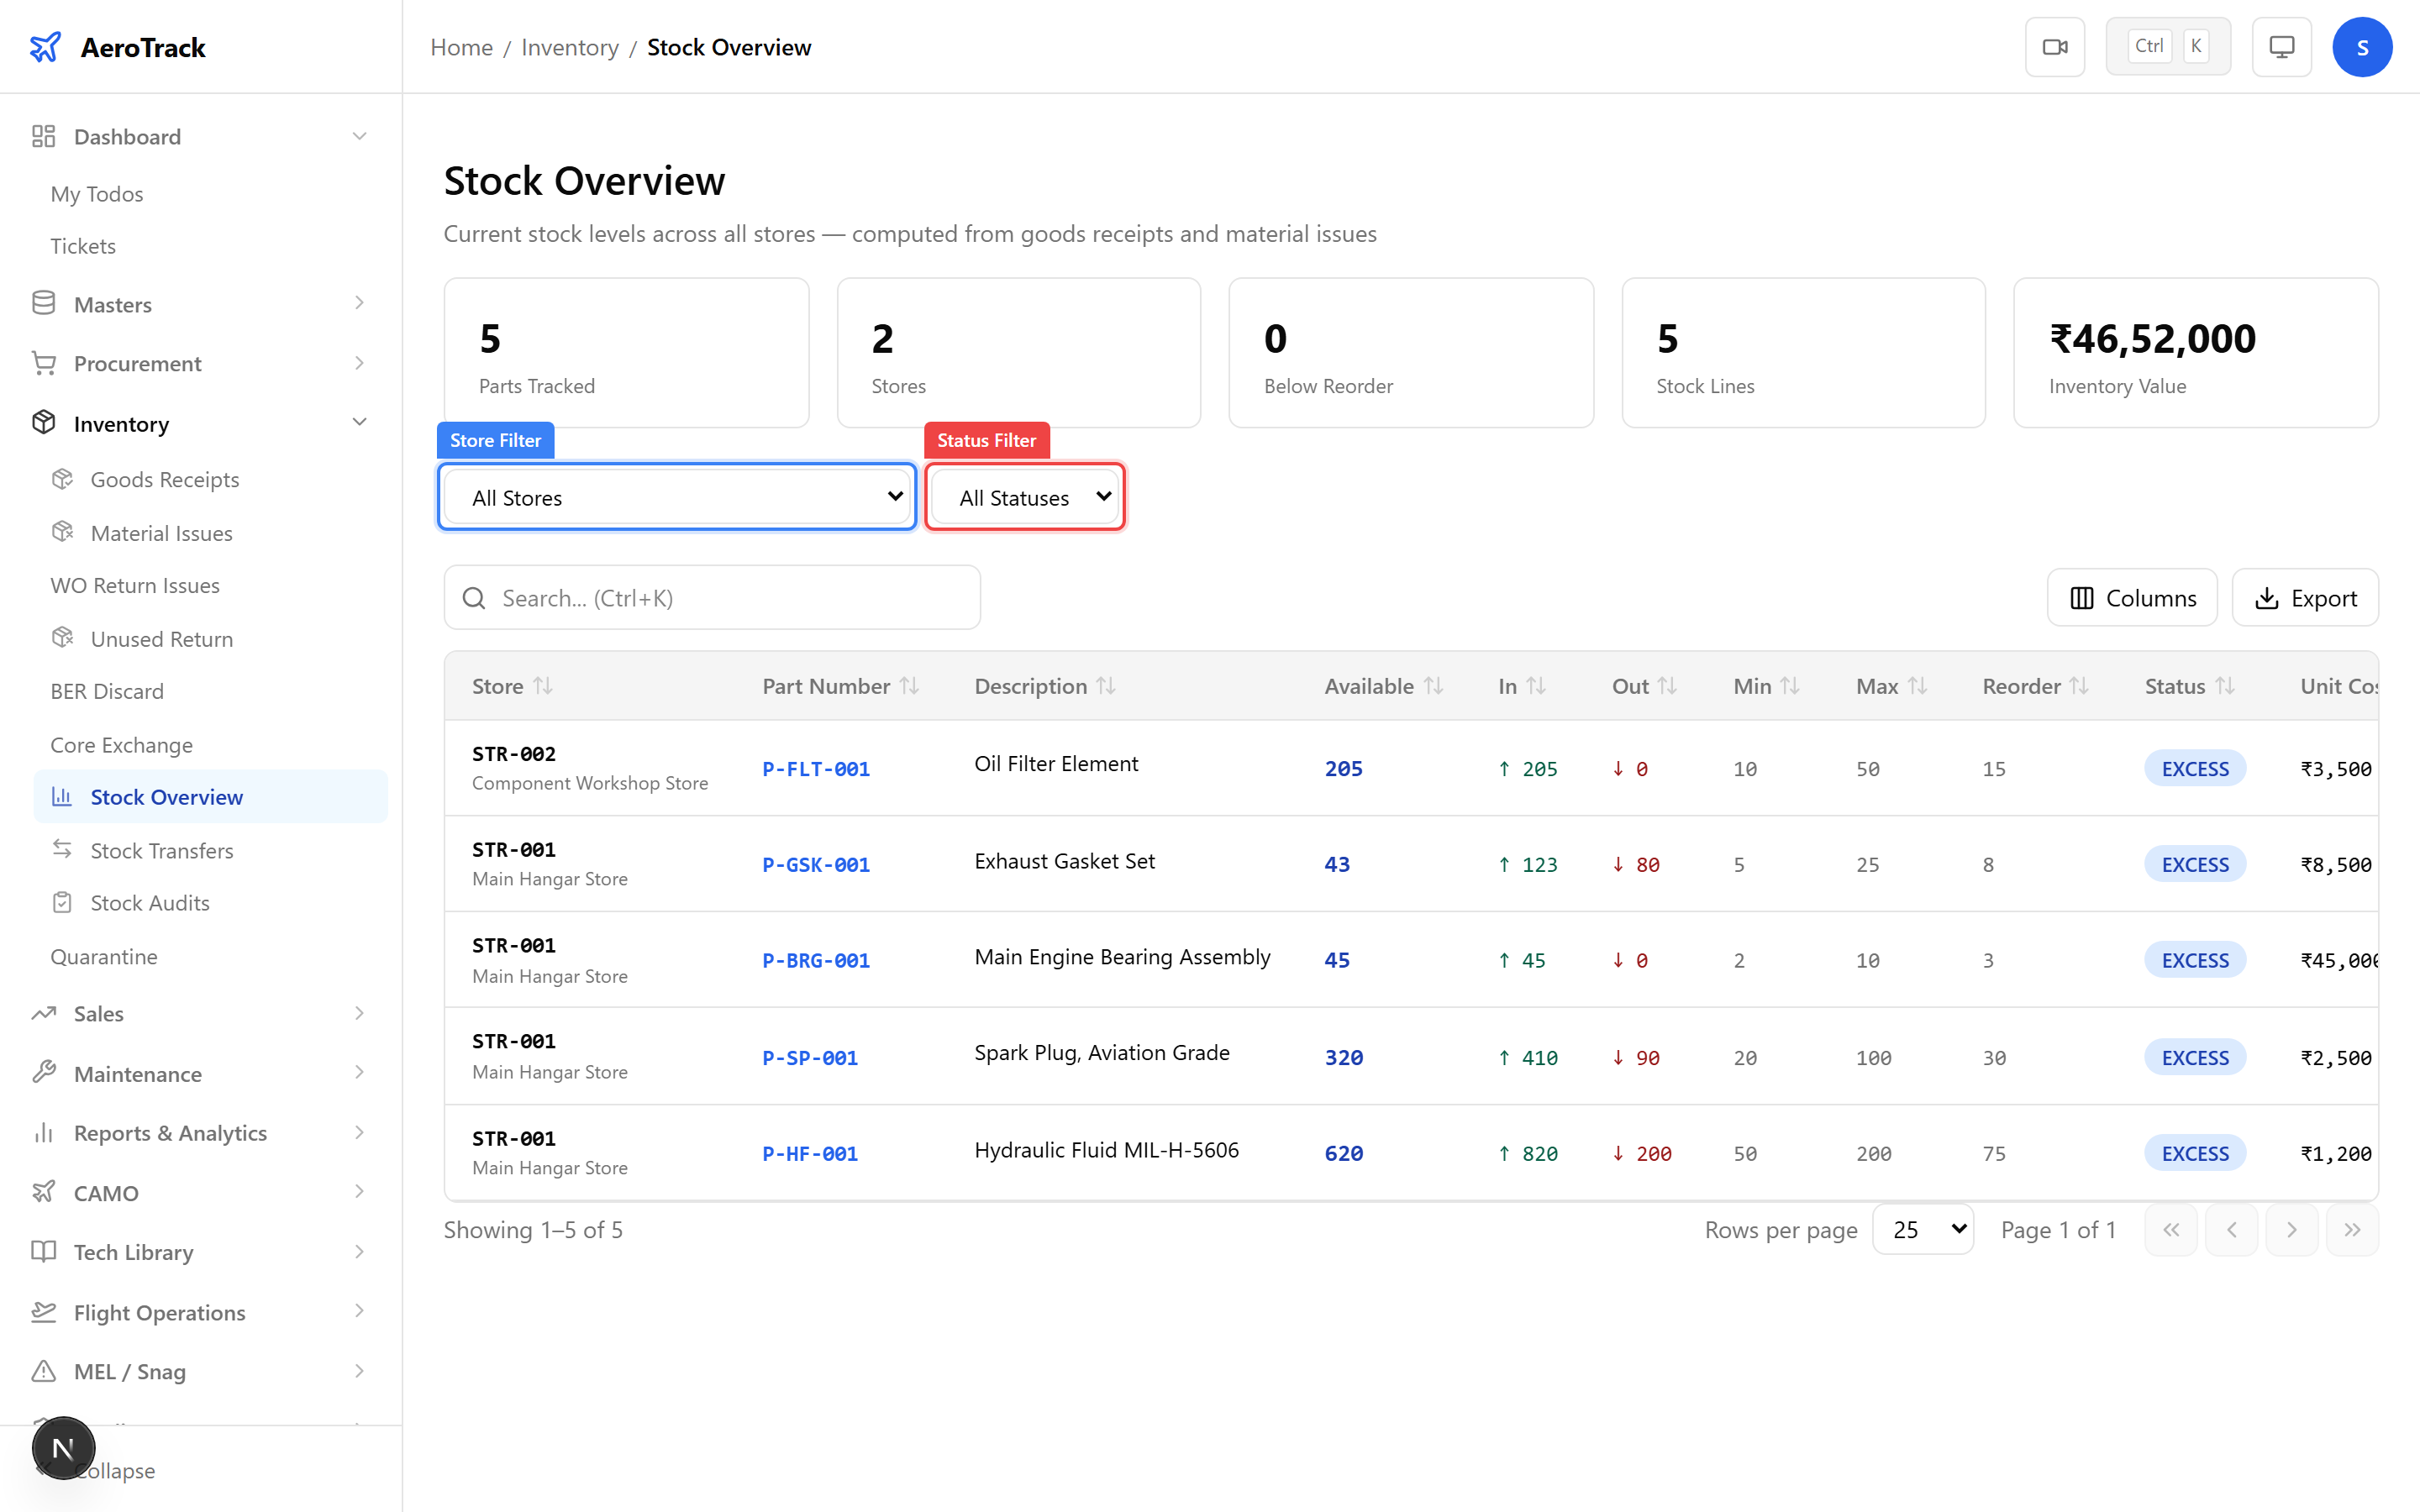The width and height of the screenshot is (2420, 1512).
Task: Sort the table by Available column
Action: click(1382, 686)
